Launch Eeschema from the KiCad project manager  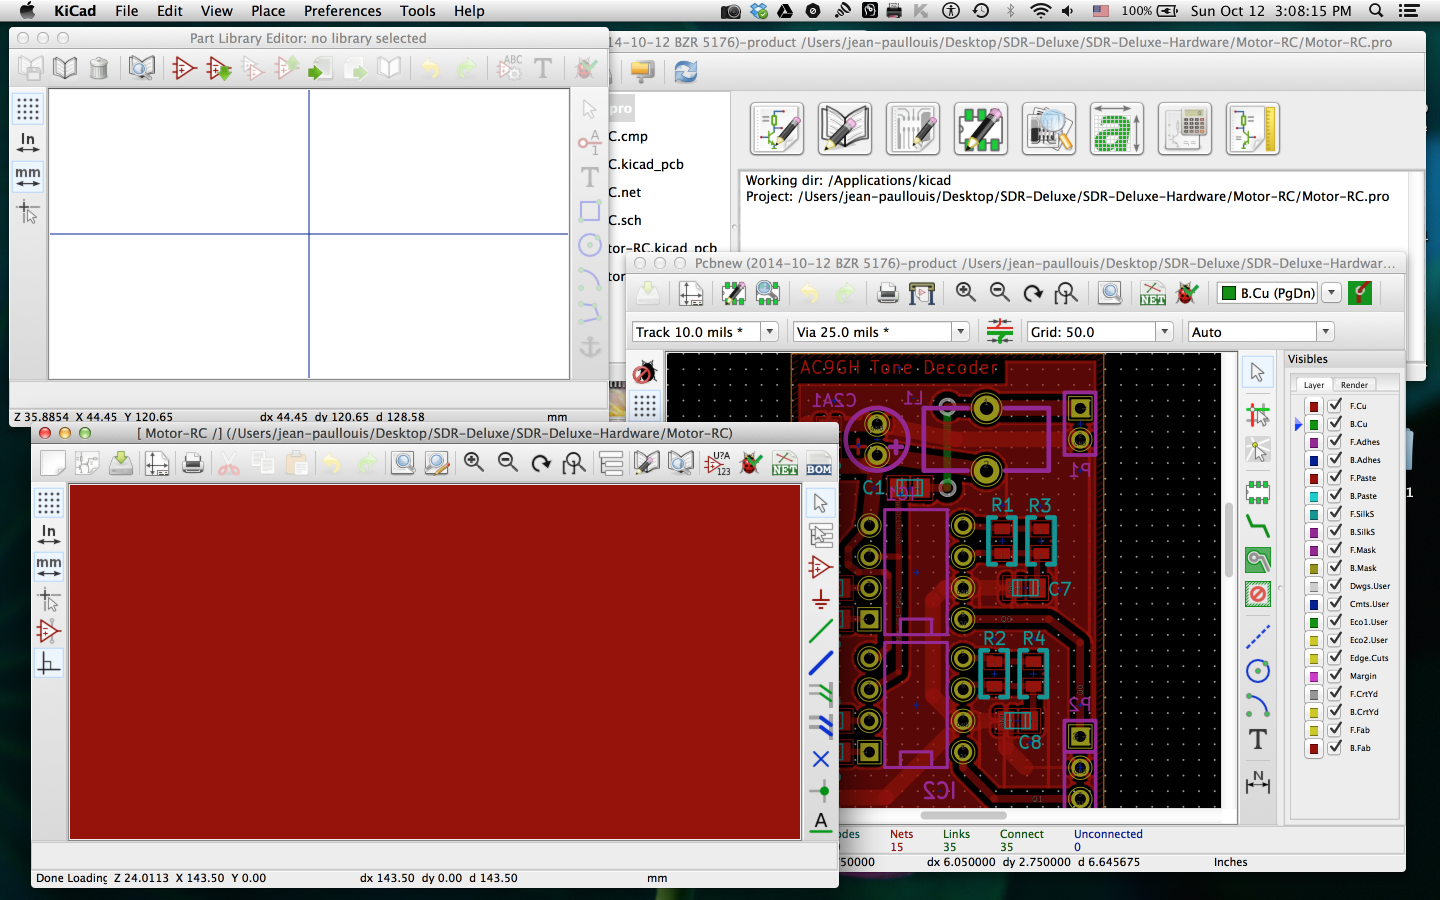pos(777,128)
